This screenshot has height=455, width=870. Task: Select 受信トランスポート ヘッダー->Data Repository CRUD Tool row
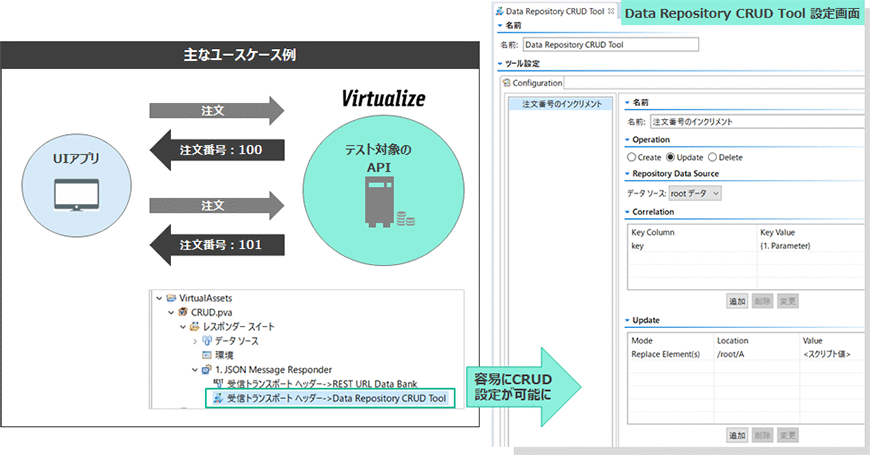(x=336, y=398)
